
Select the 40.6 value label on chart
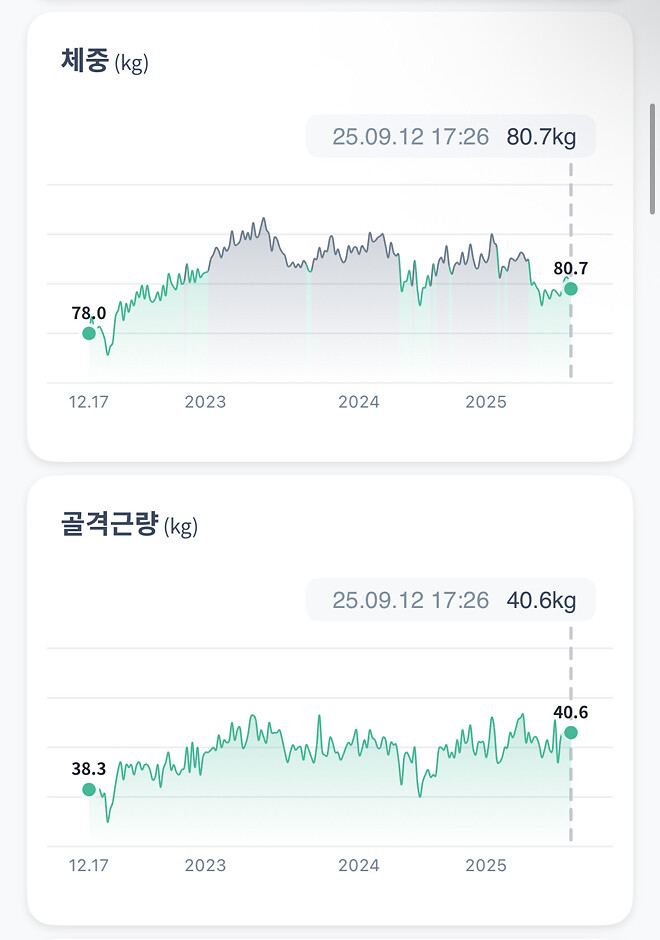pos(571,710)
